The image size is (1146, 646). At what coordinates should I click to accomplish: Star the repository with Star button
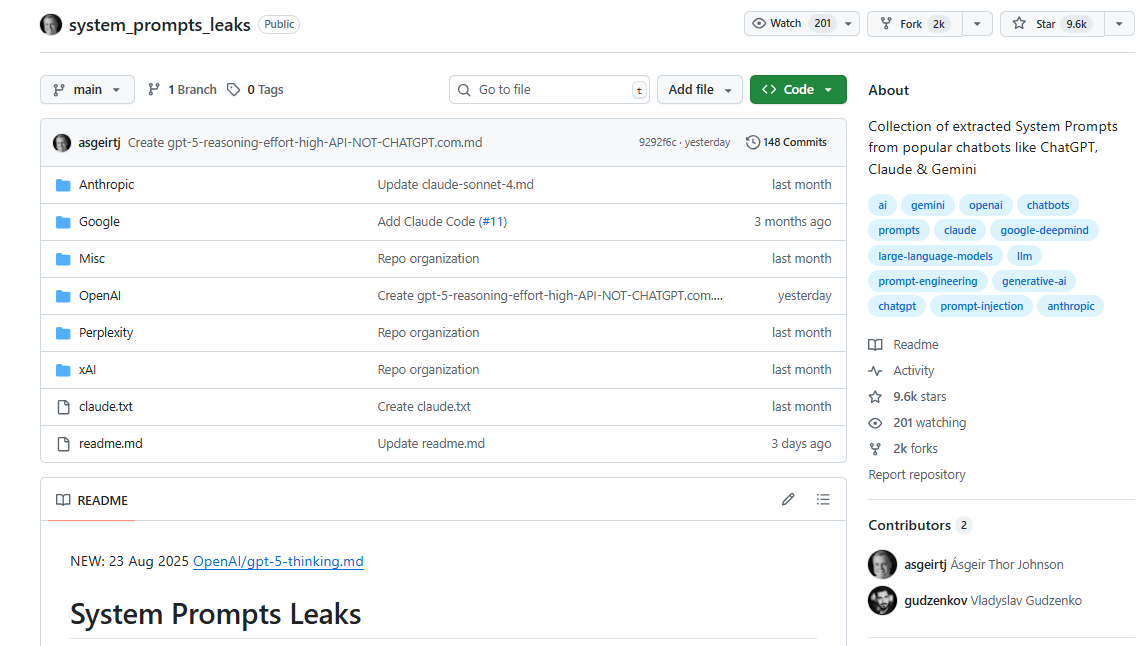(x=1052, y=24)
